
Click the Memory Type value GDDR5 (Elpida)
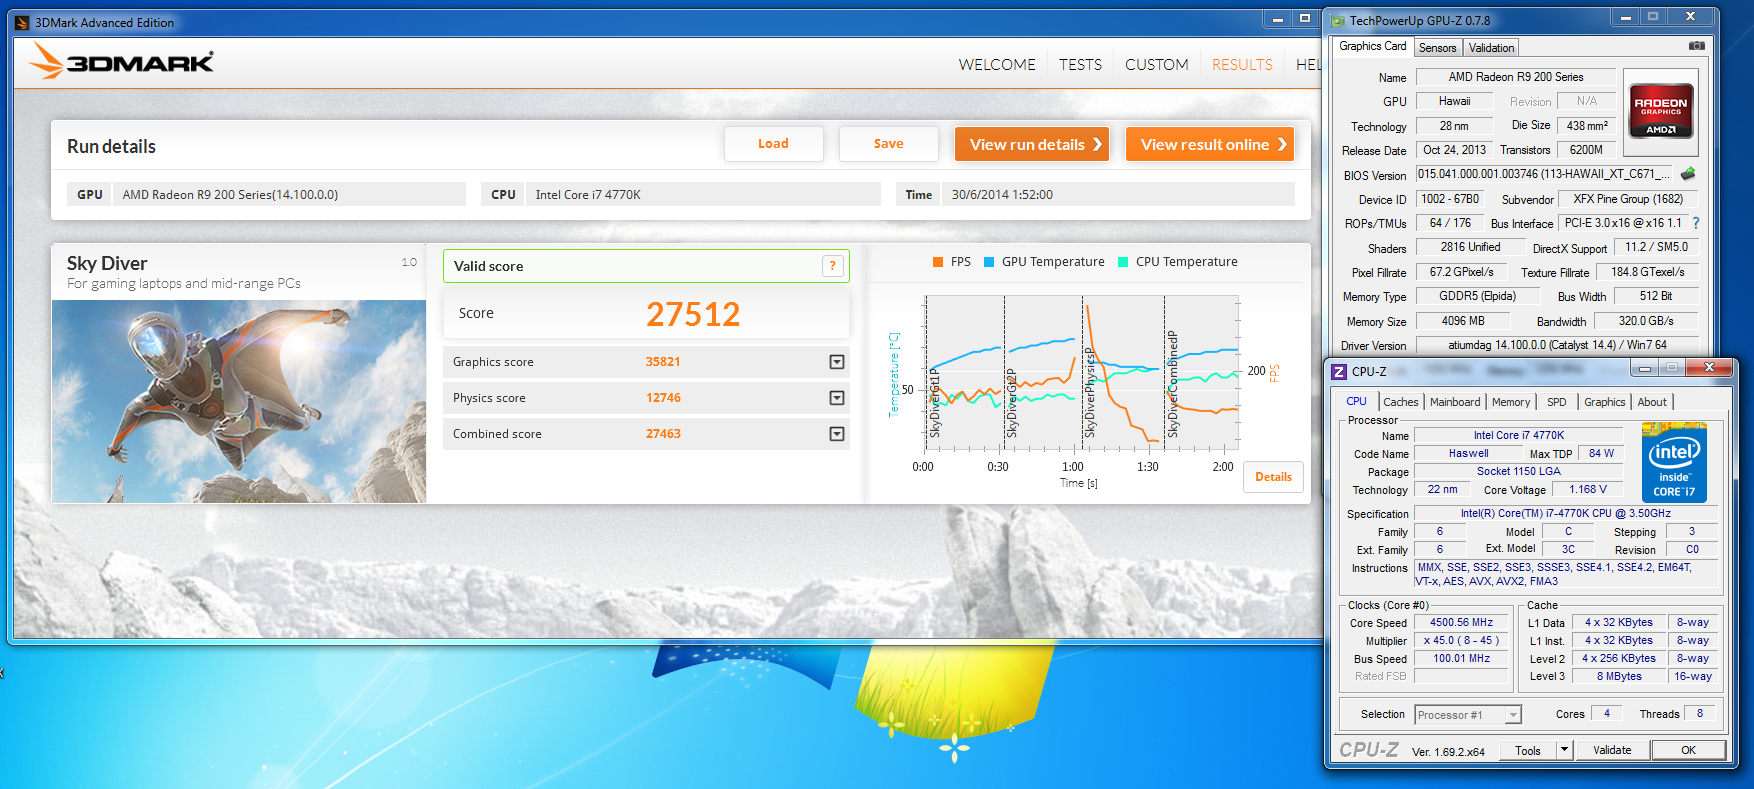pyautogui.click(x=1477, y=296)
